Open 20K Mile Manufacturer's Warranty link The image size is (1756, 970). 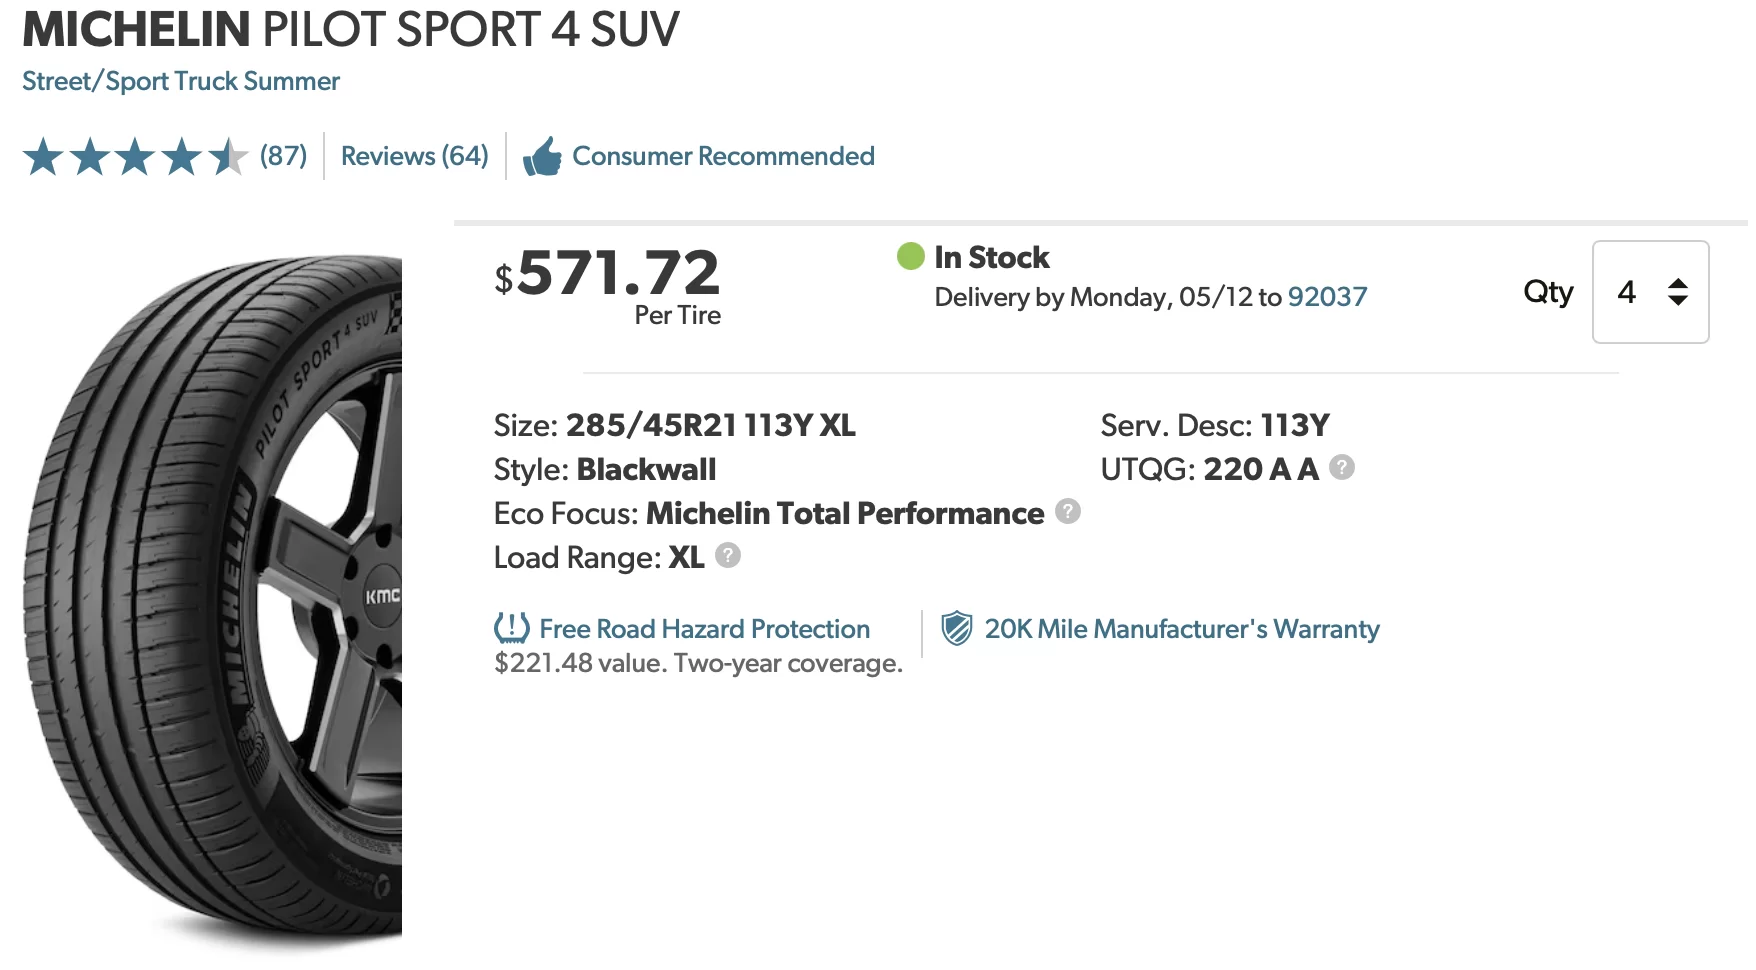pos(1182,629)
